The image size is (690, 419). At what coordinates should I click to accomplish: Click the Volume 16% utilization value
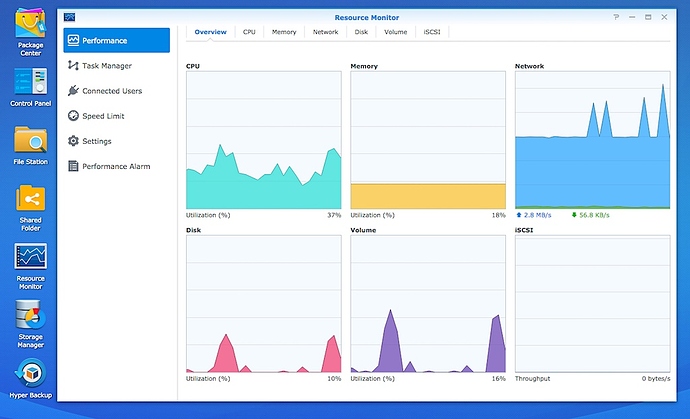click(499, 379)
